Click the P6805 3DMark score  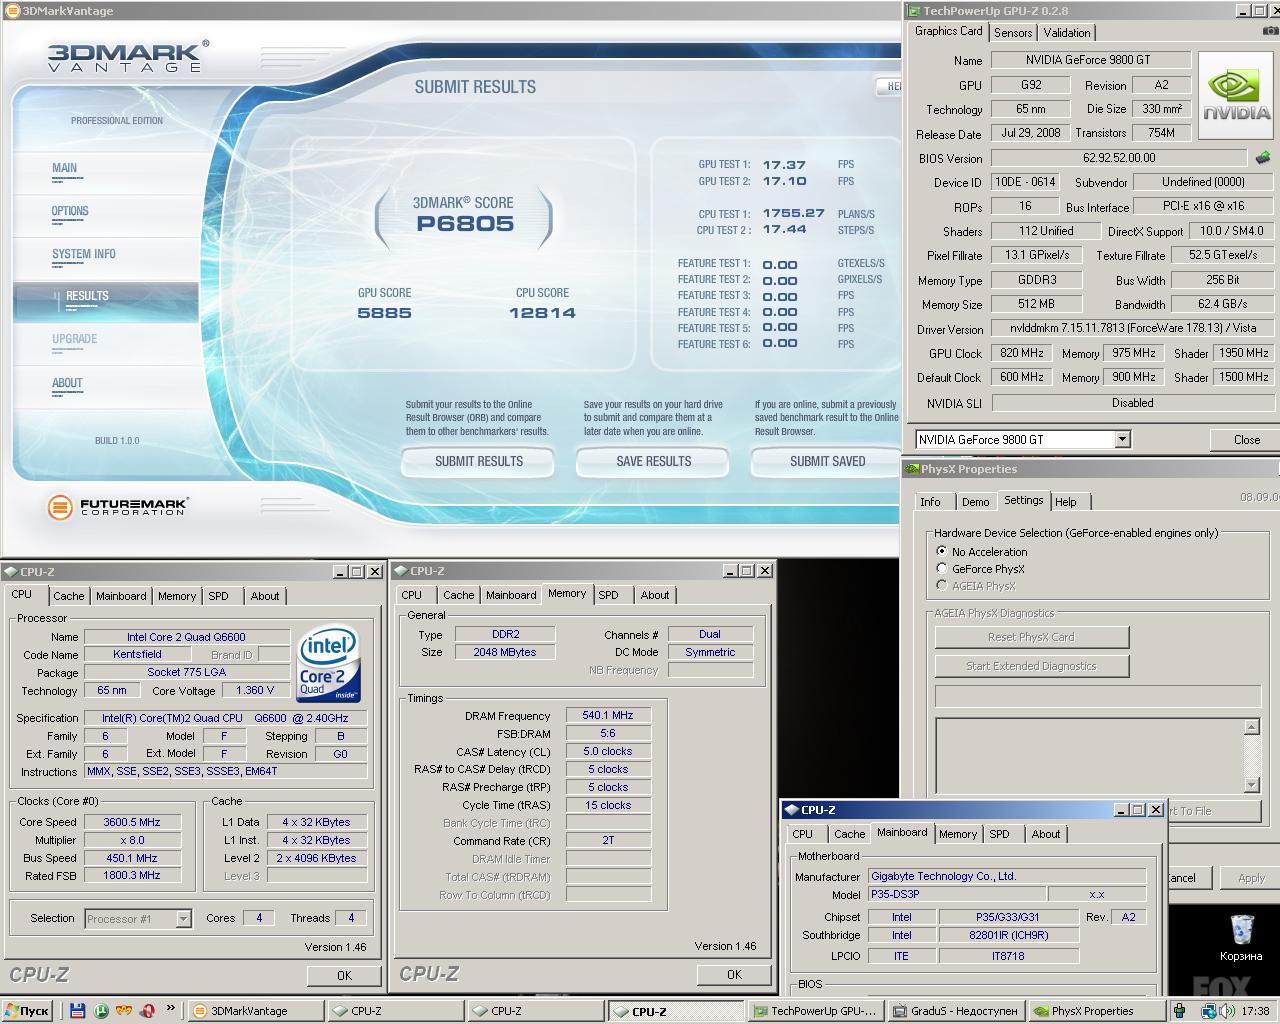pyautogui.click(x=465, y=223)
